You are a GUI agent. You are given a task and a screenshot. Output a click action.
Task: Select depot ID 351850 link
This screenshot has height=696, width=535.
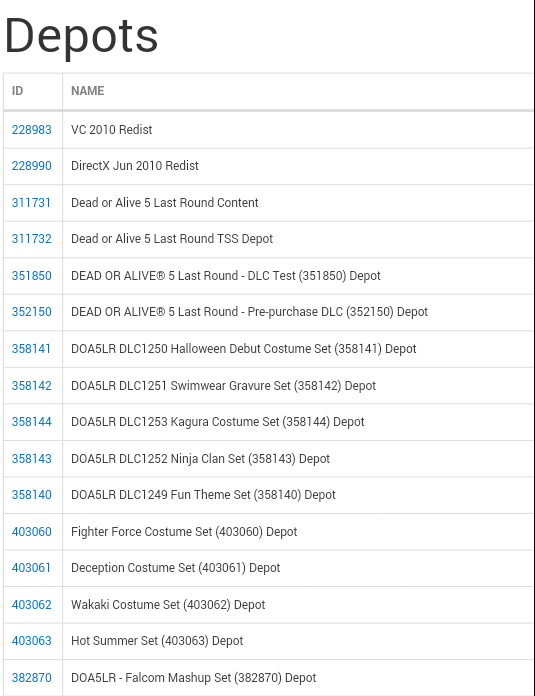(32, 276)
